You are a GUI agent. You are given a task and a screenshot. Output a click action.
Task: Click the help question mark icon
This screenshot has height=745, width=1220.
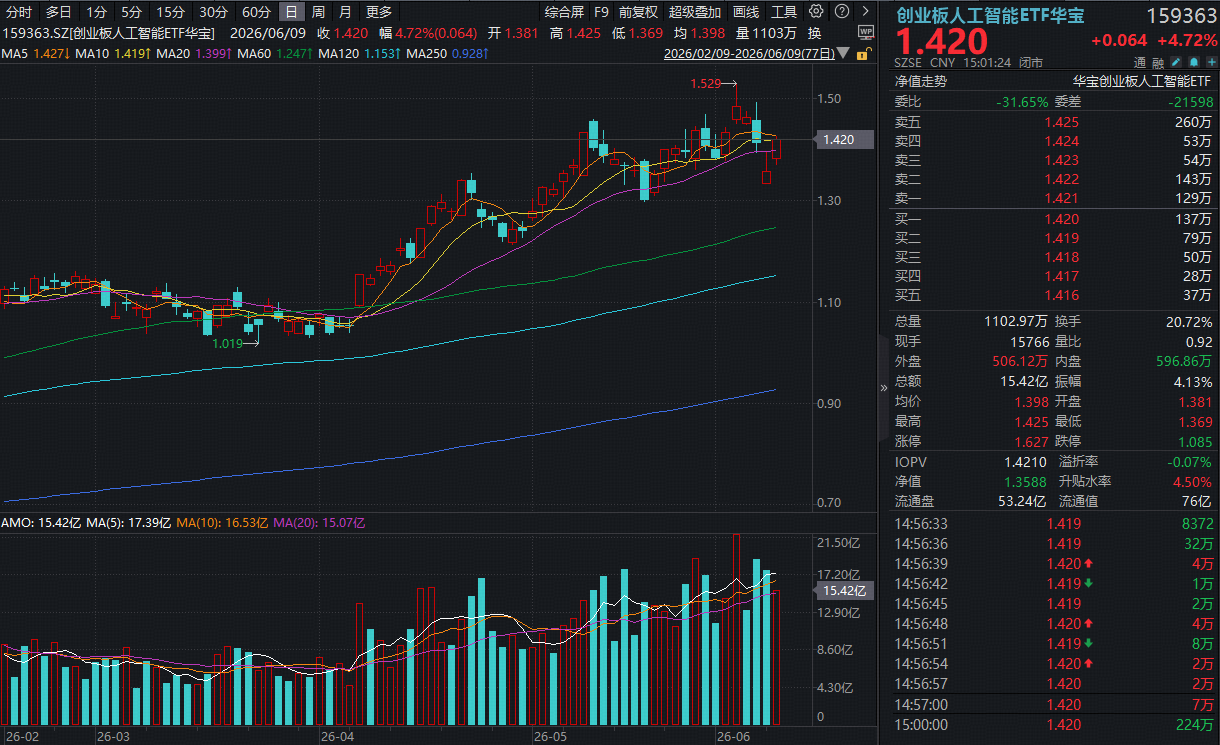(x=841, y=12)
